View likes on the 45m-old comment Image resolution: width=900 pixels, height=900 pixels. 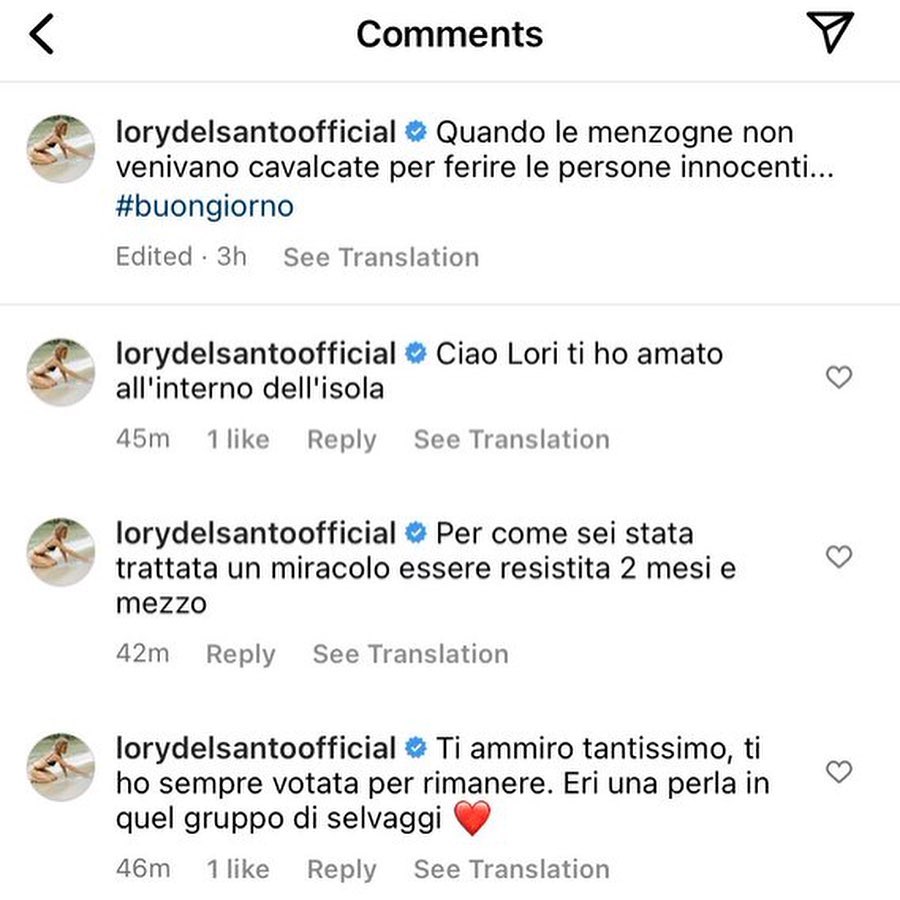pyautogui.click(x=238, y=440)
